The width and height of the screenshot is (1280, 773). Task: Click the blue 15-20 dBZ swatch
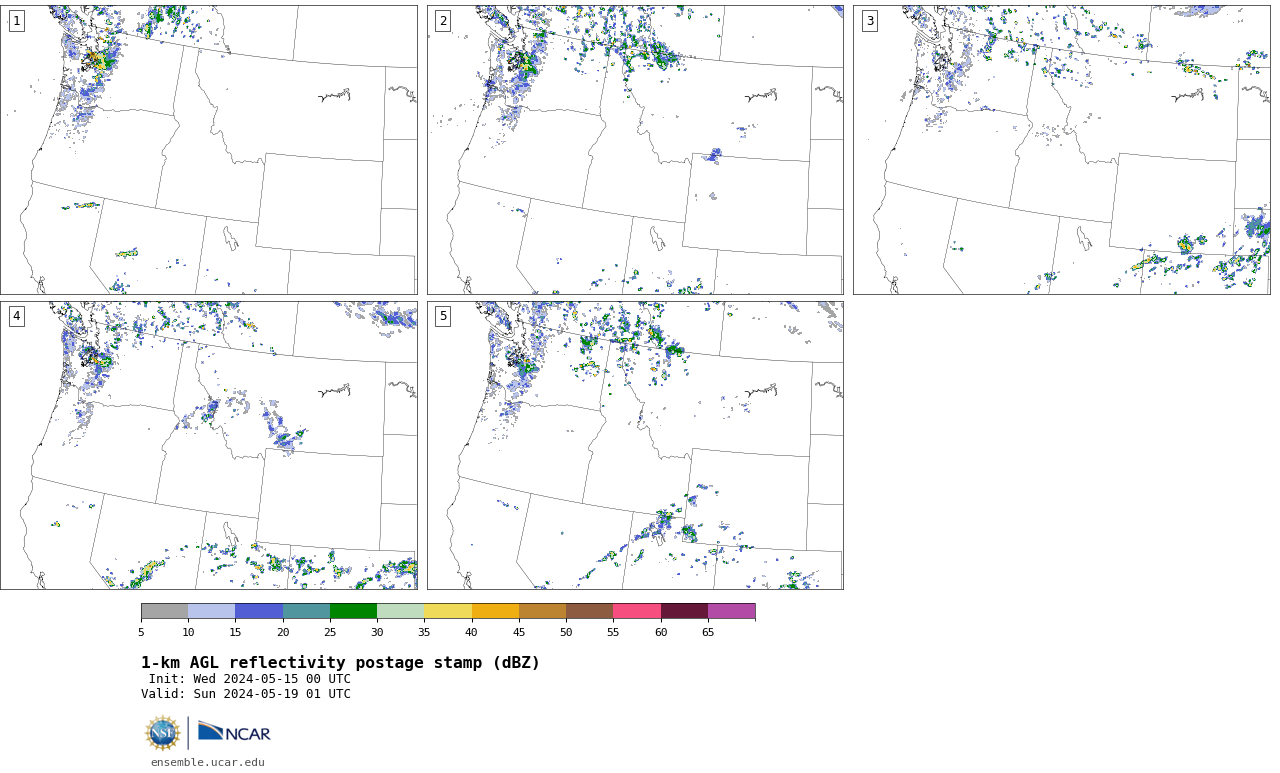click(259, 611)
